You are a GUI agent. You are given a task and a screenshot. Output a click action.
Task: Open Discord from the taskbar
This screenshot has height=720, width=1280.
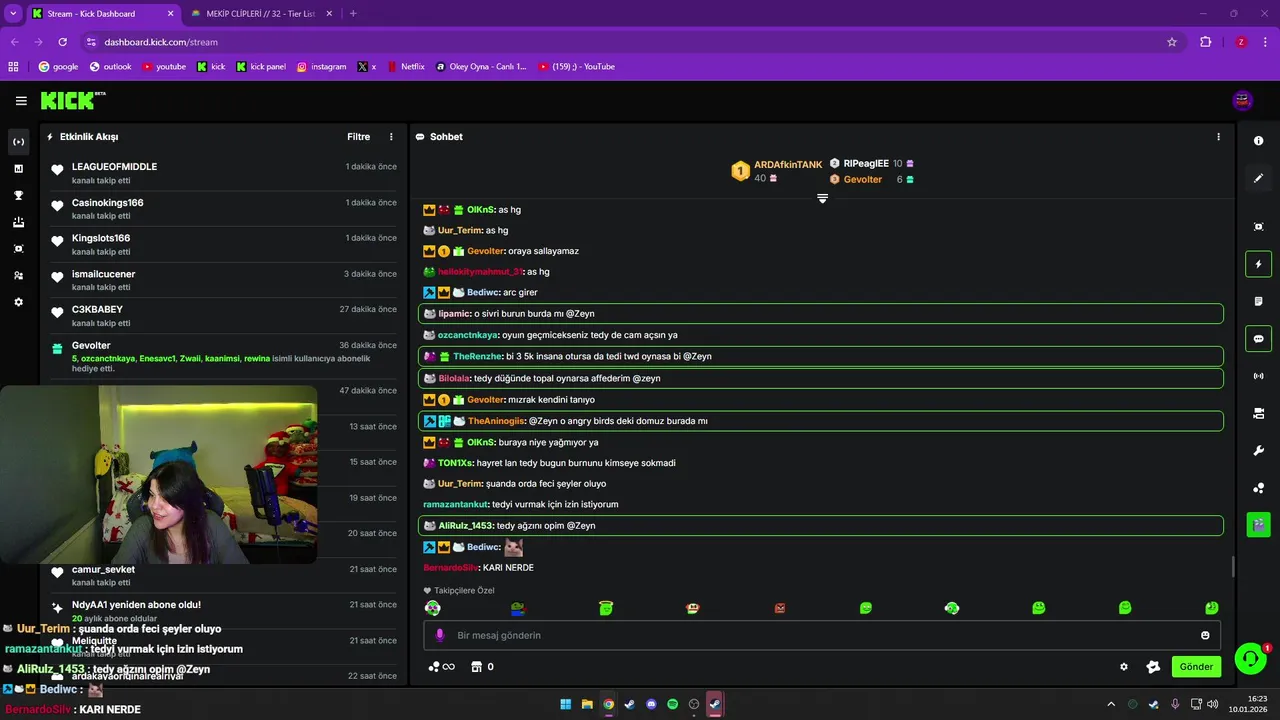[651, 704]
